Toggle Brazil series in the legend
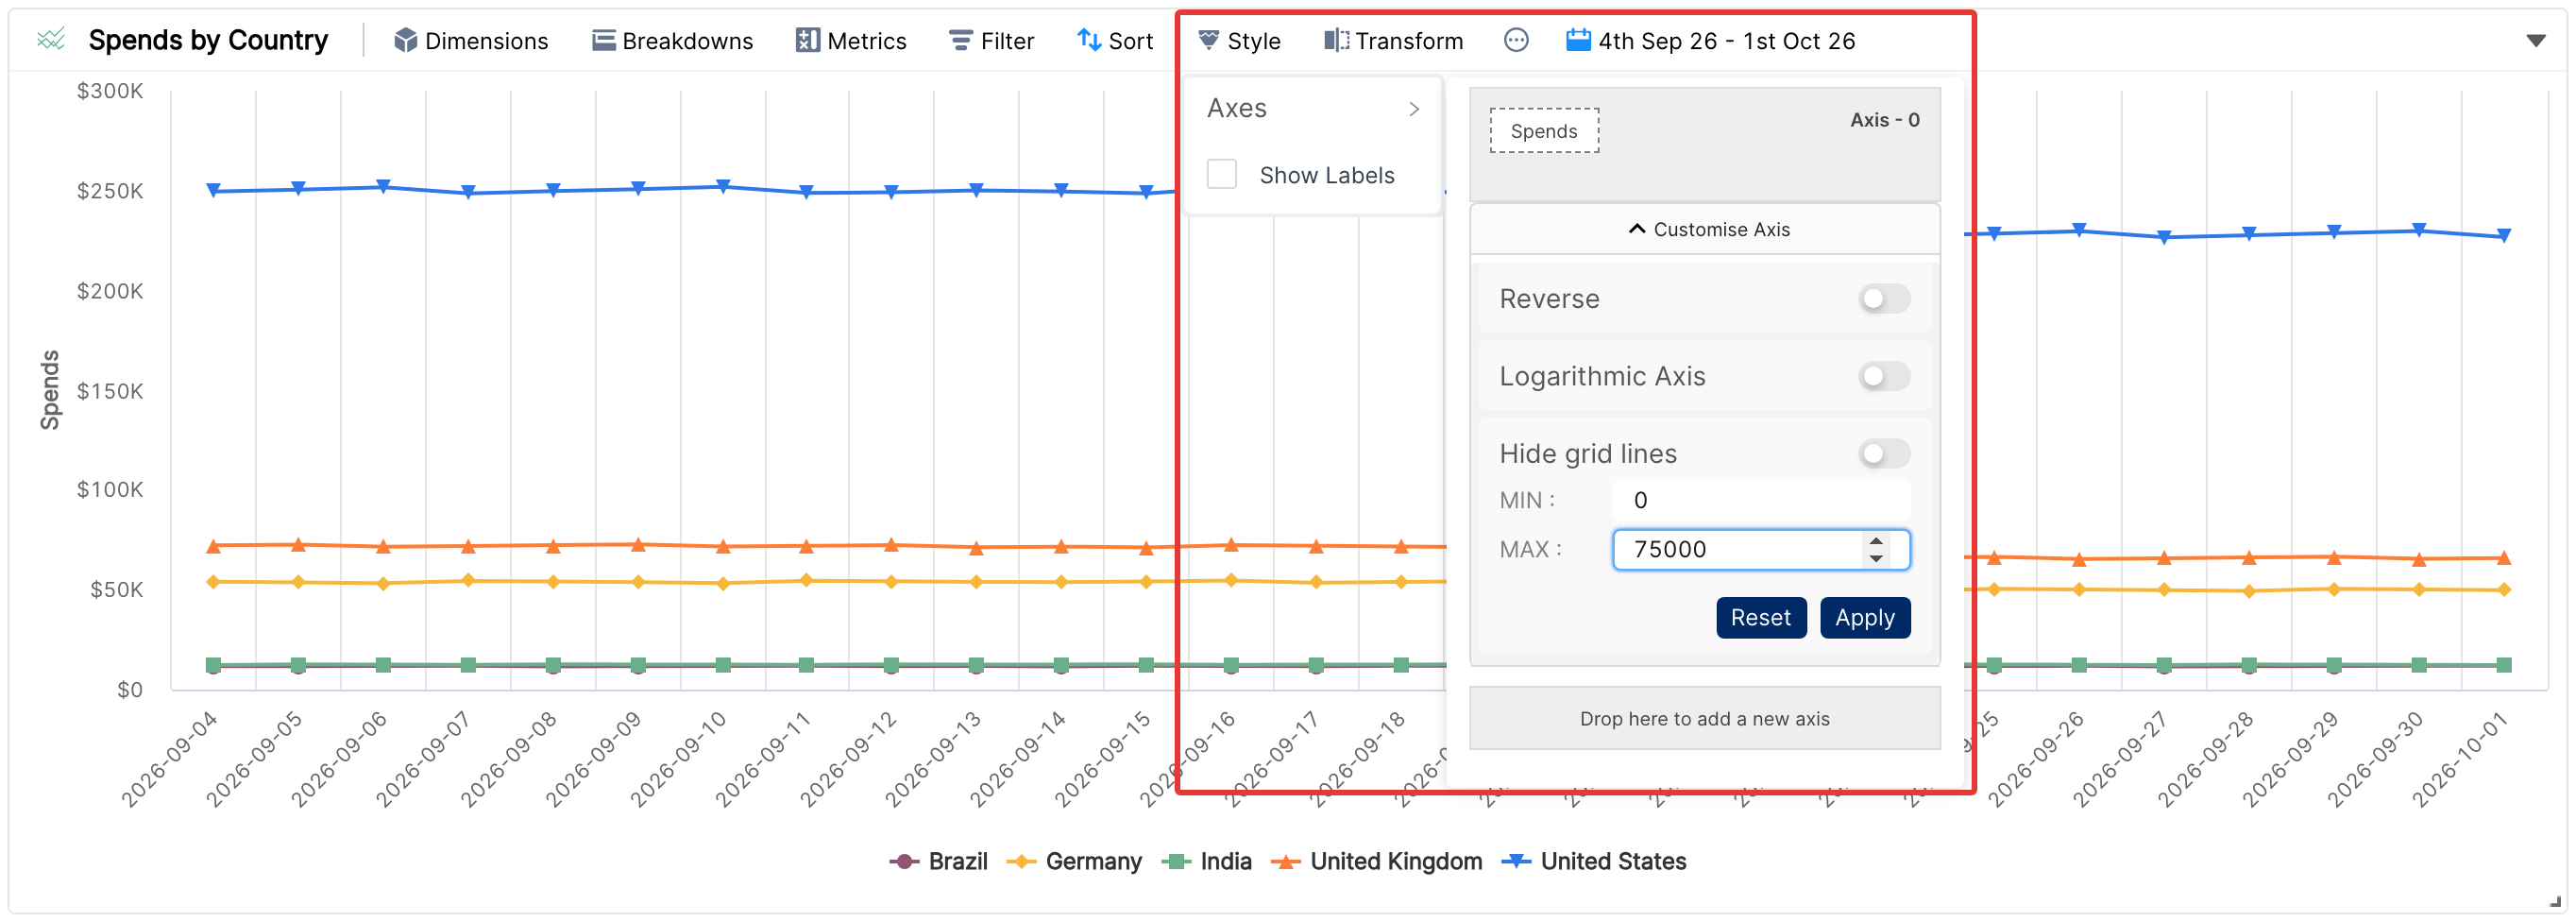The image size is (2576, 922). [938, 861]
